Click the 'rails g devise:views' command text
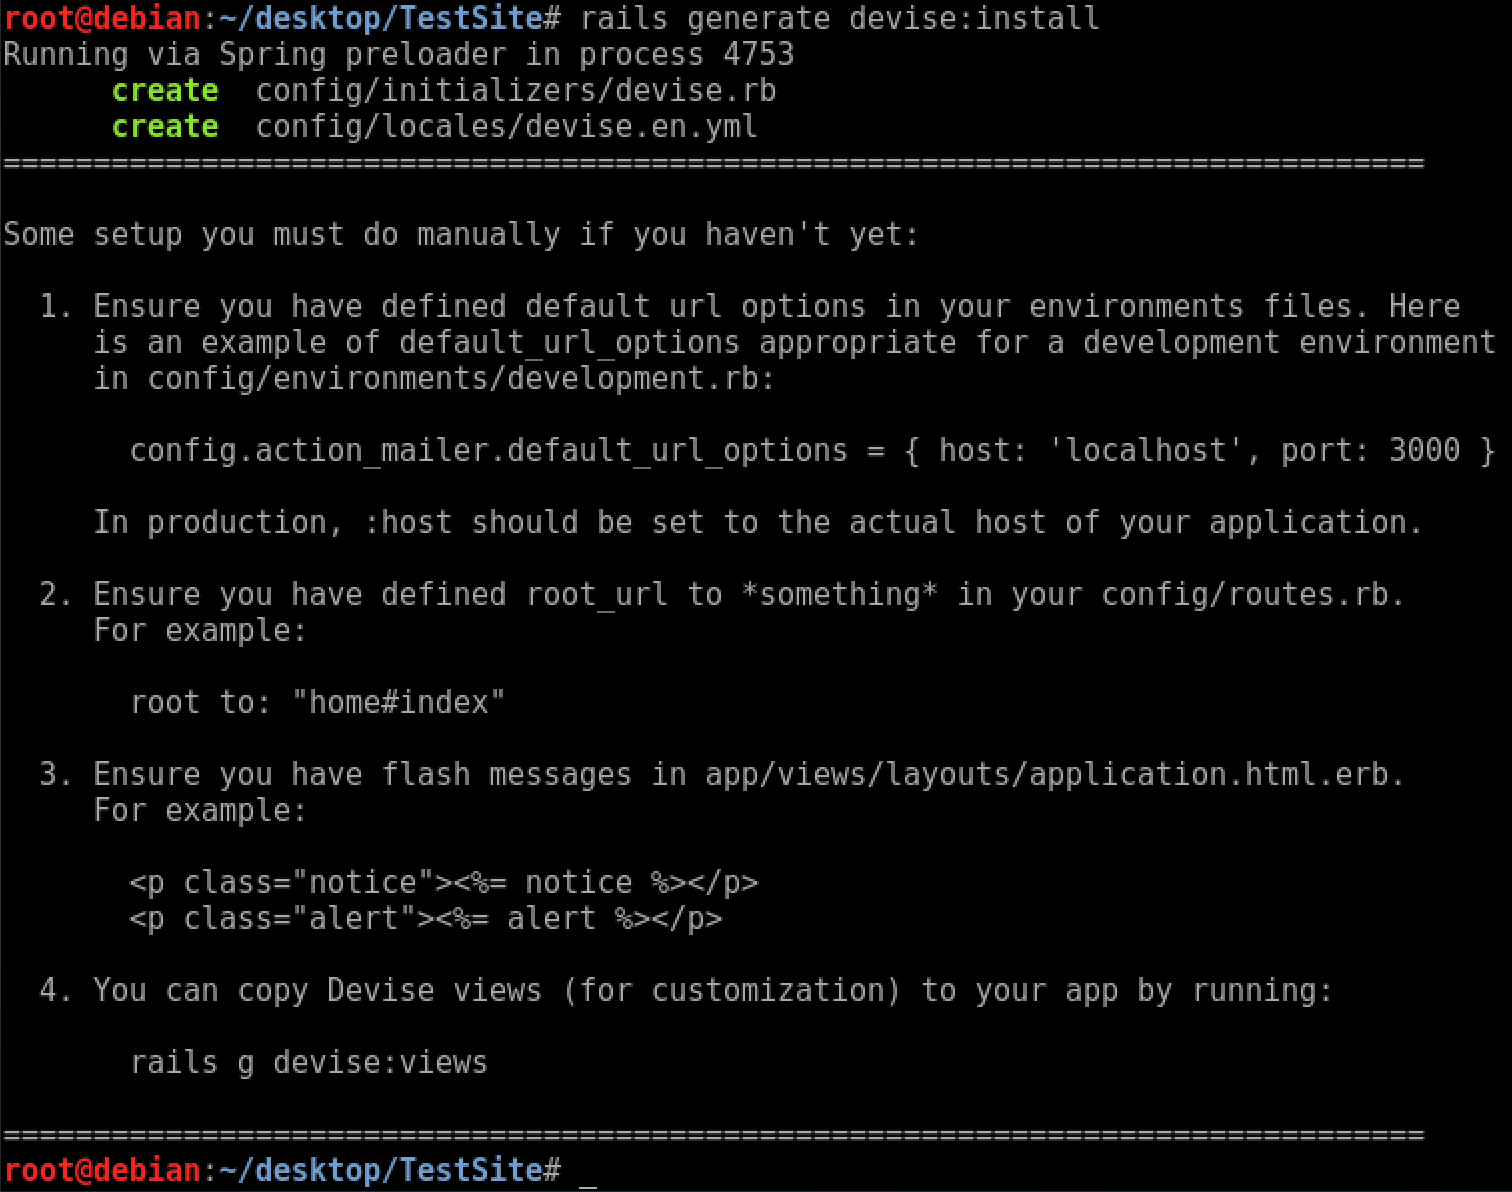The width and height of the screenshot is (1512, 1192). [308, 1063]
